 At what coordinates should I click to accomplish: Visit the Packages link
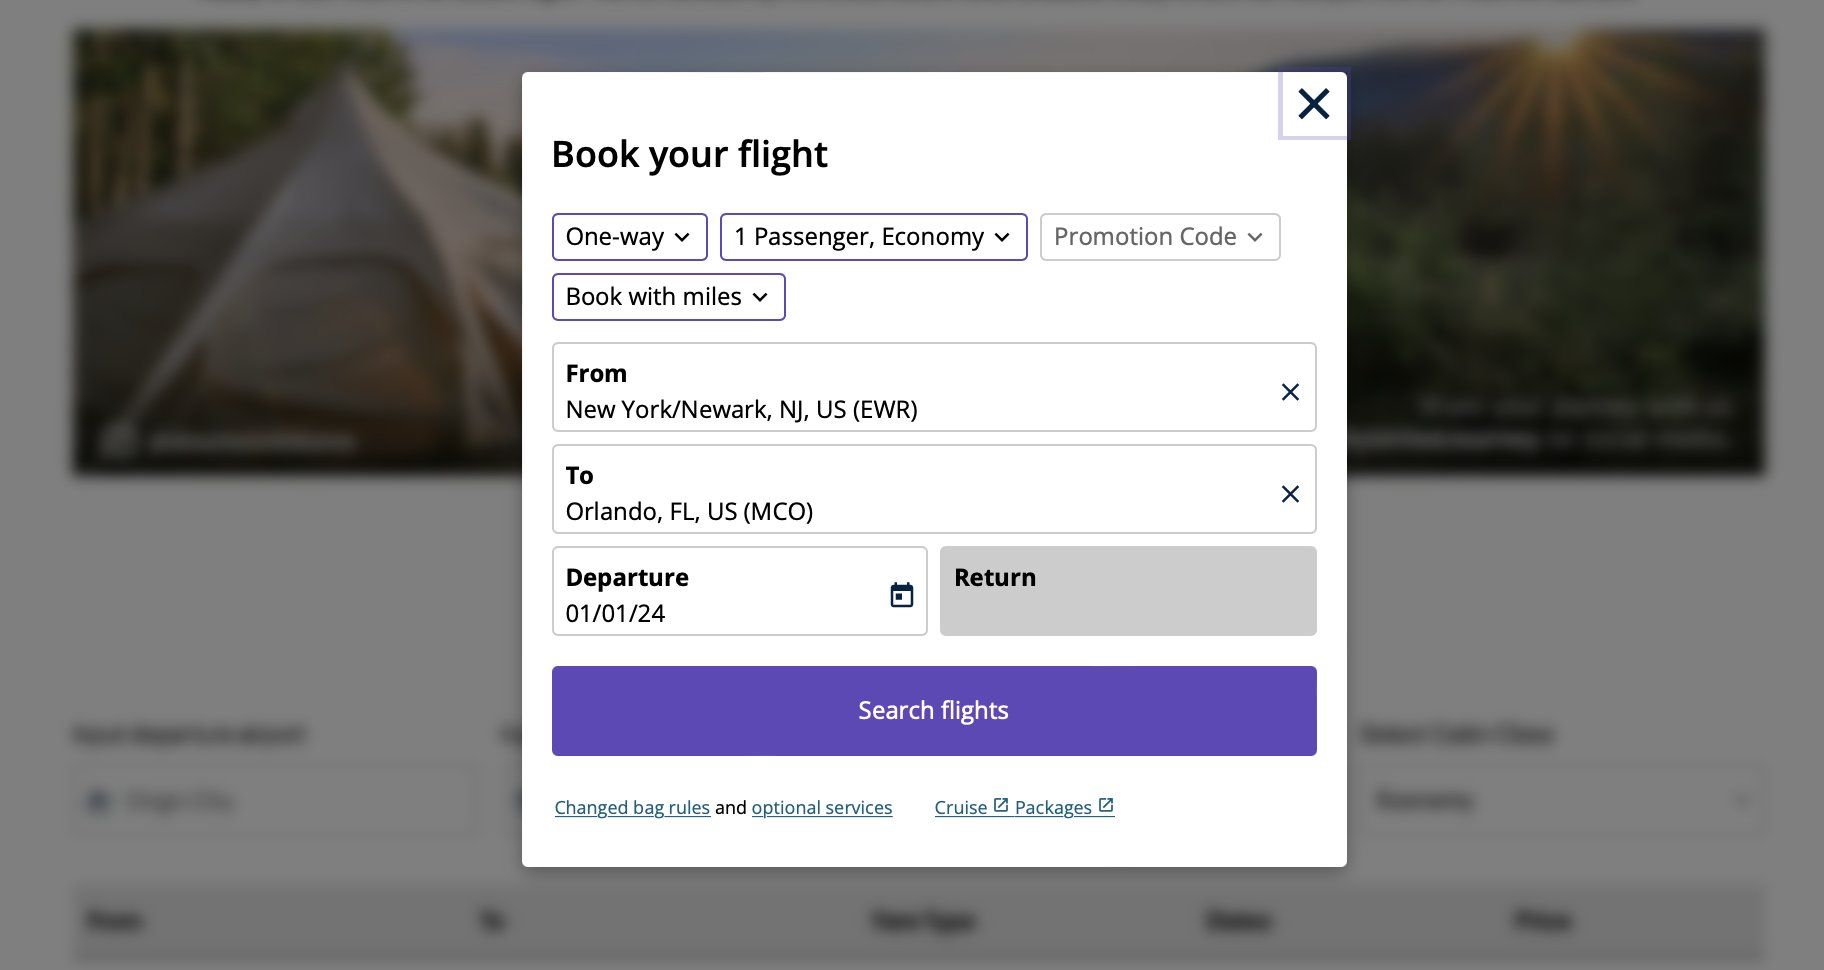[x=1052, y=808]
